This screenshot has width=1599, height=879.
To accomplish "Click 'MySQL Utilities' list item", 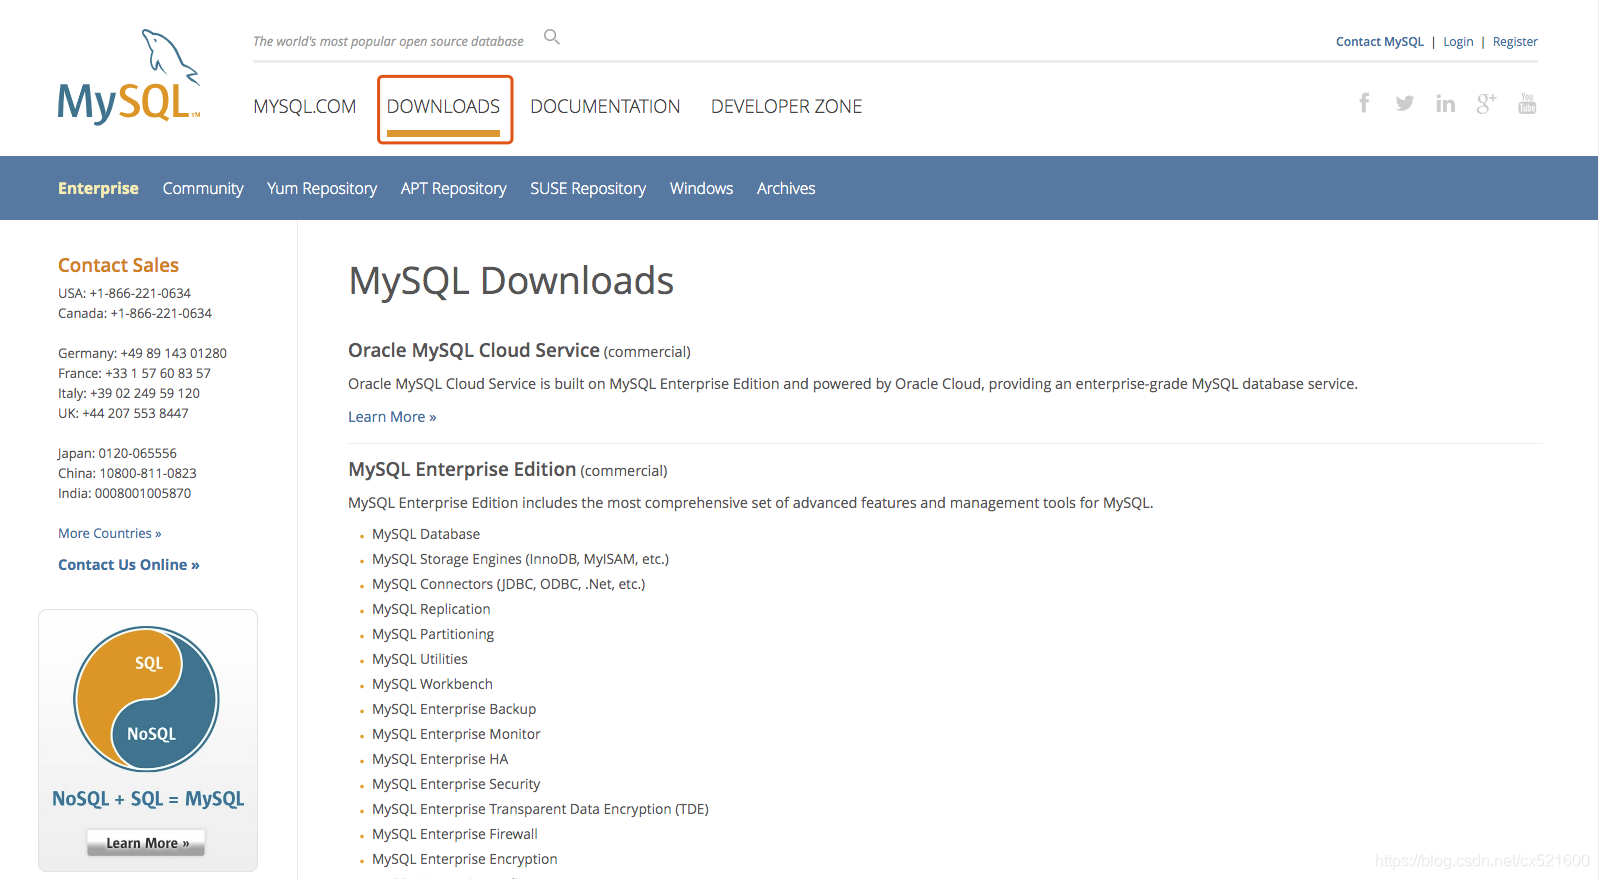I will 420,659.
